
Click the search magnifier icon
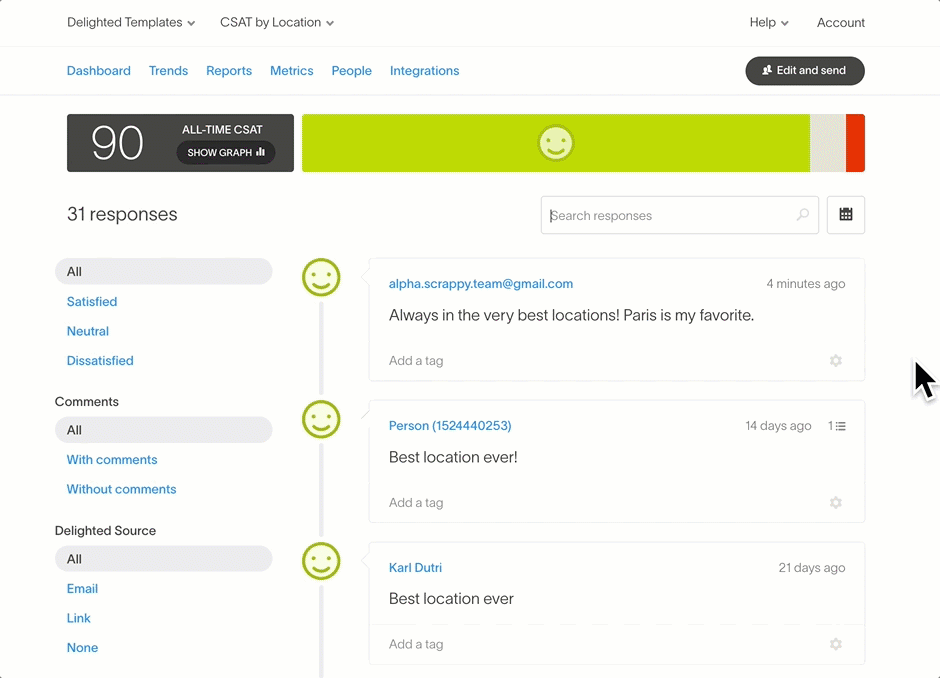(x=802, y=215)
